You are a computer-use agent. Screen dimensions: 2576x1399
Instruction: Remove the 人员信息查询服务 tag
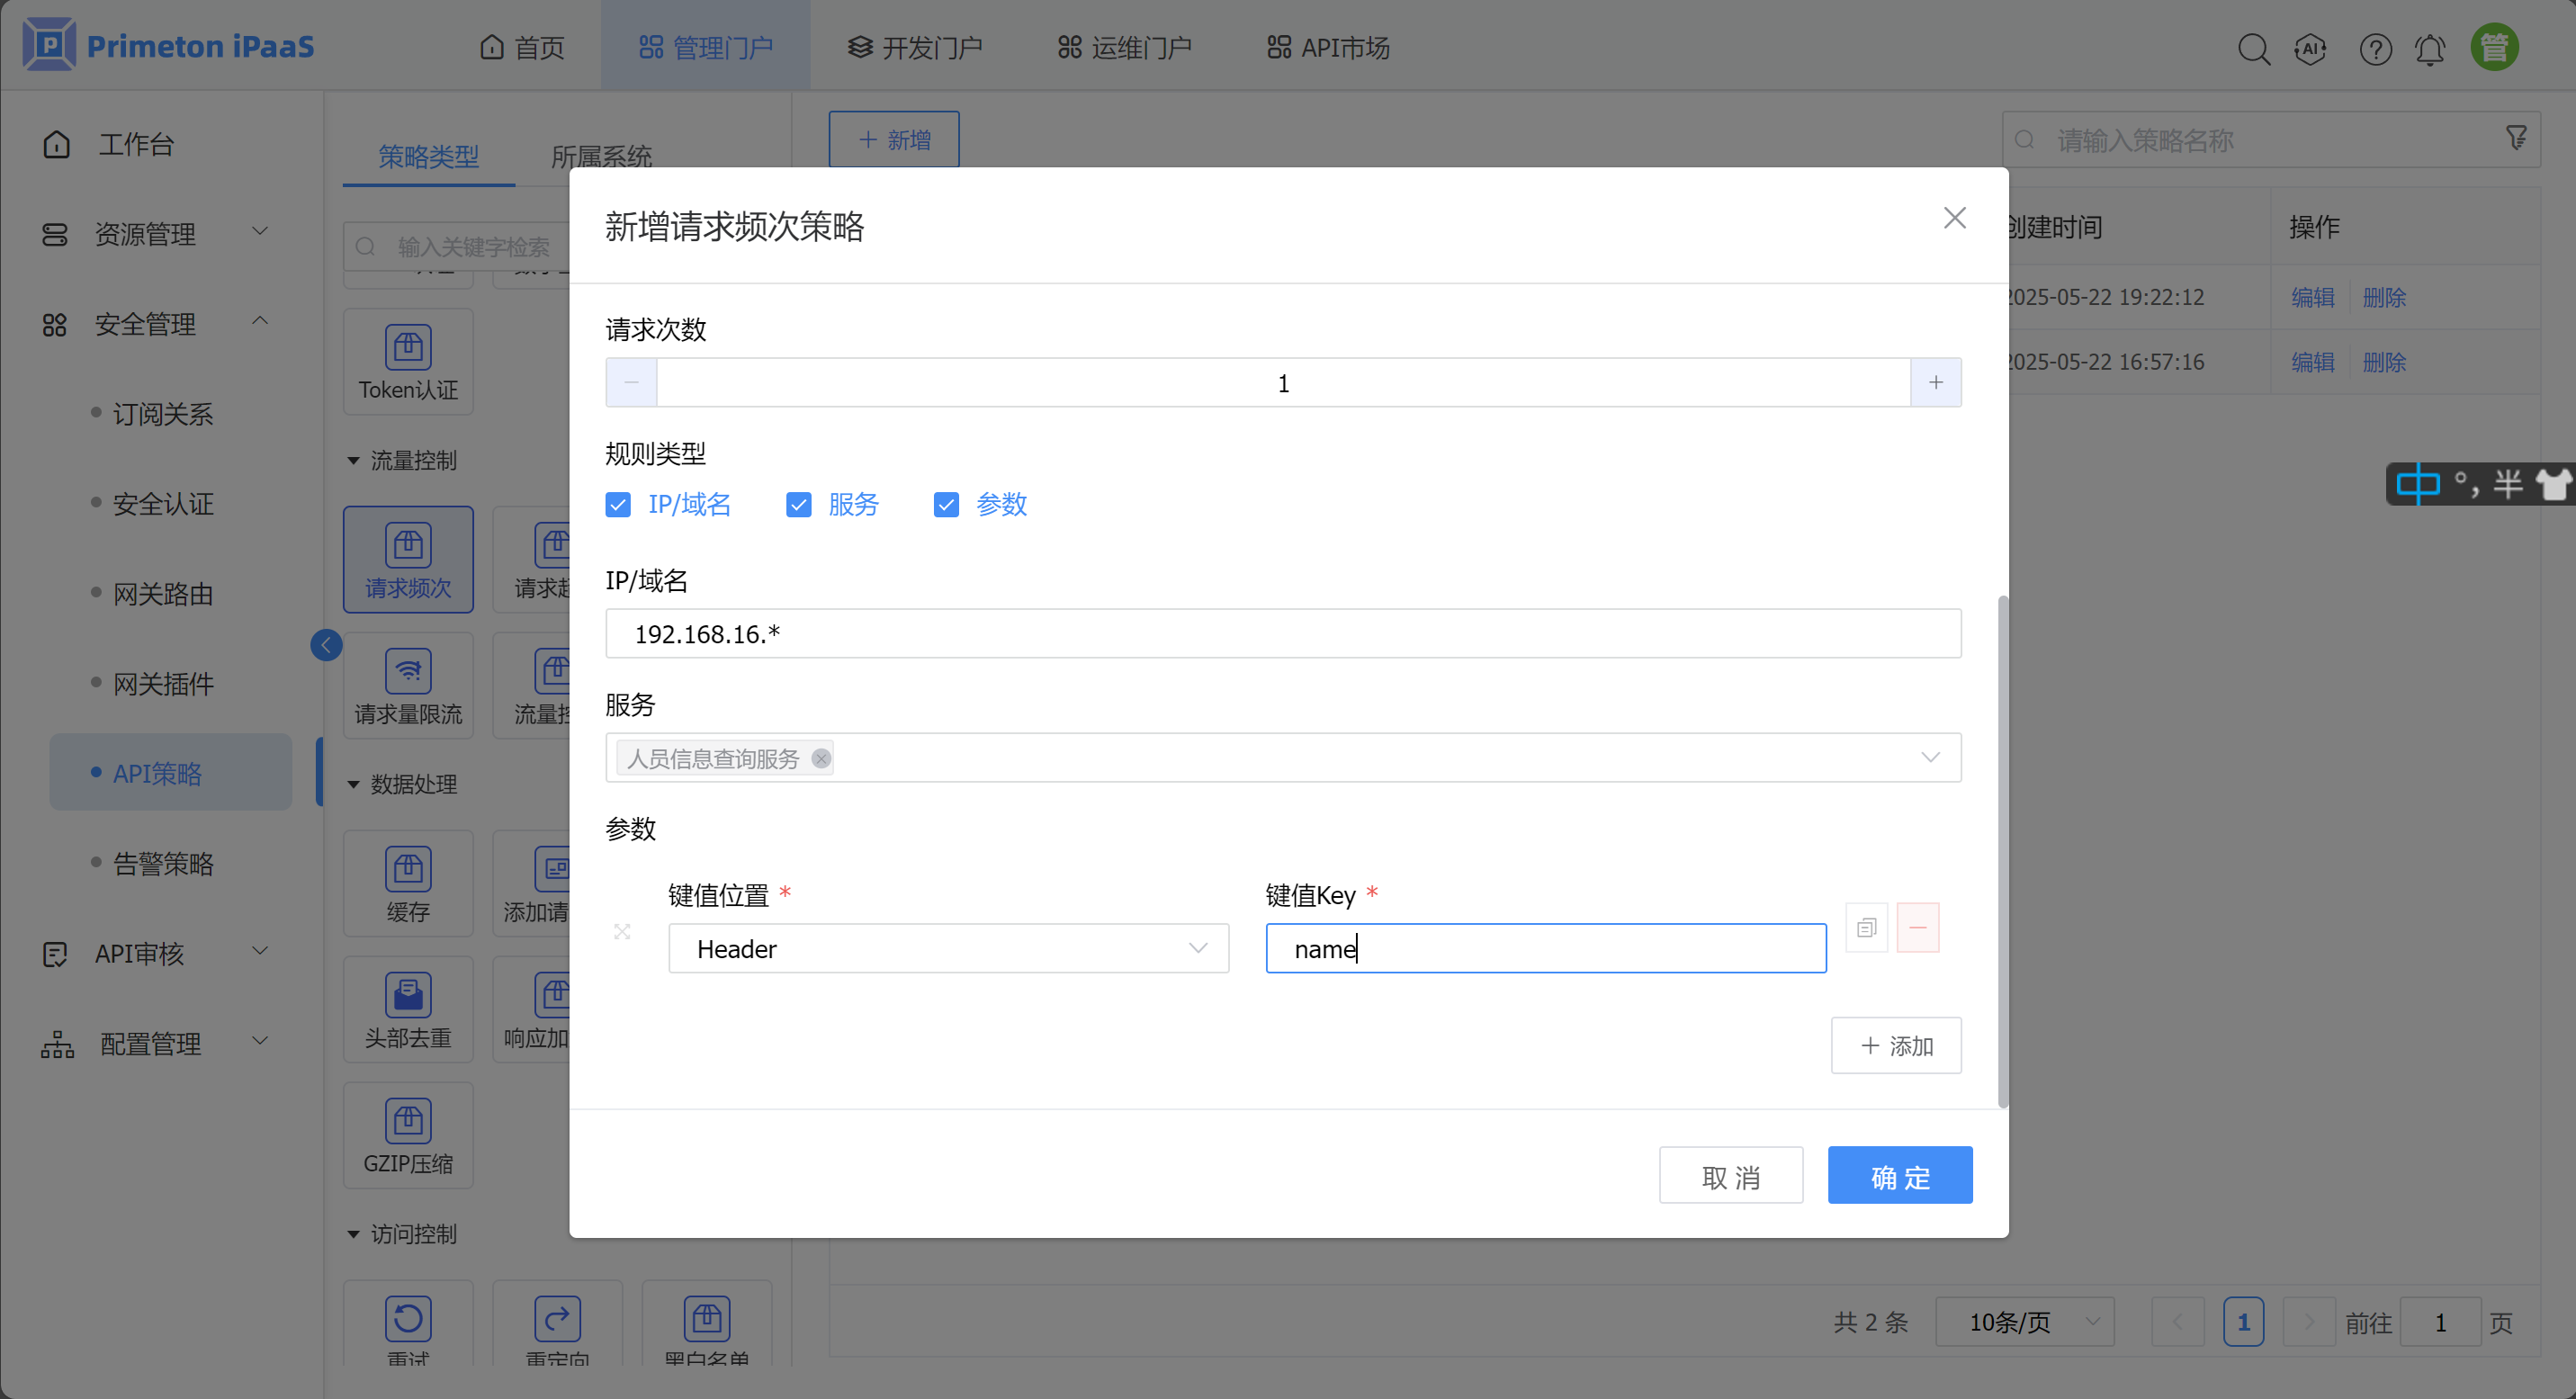coord(821,758)
